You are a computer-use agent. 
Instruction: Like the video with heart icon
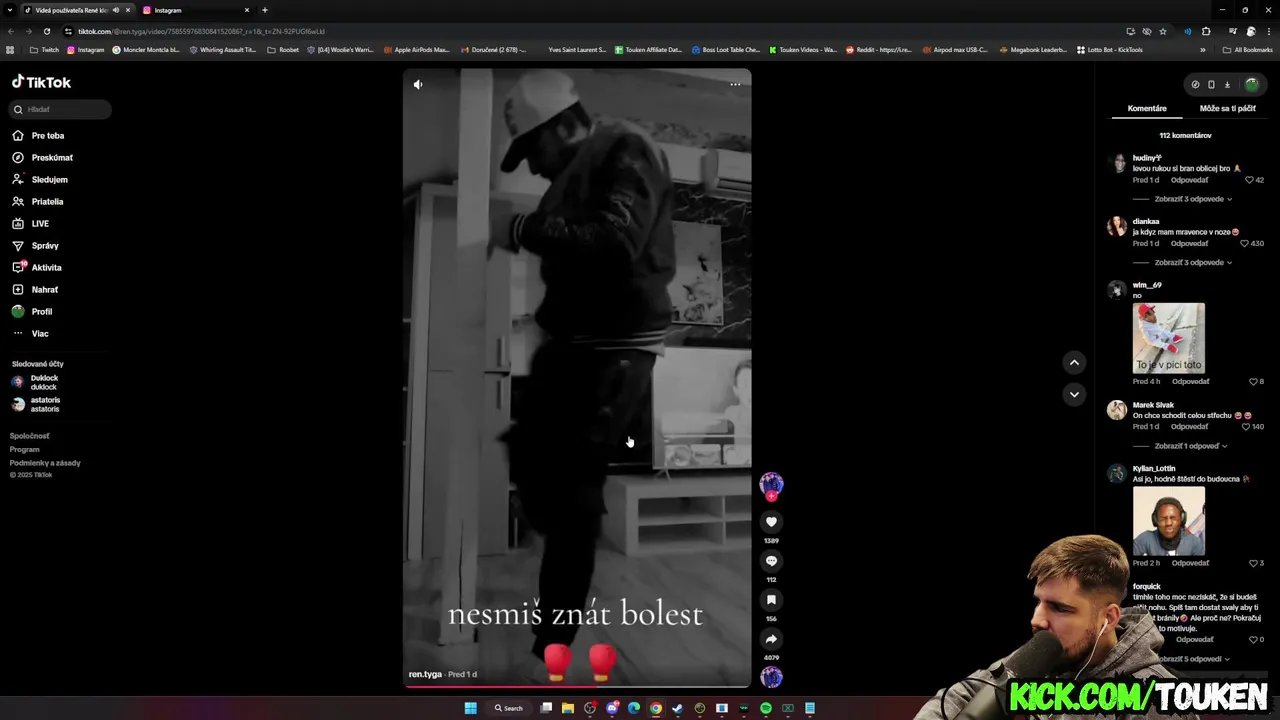(771, 521)
